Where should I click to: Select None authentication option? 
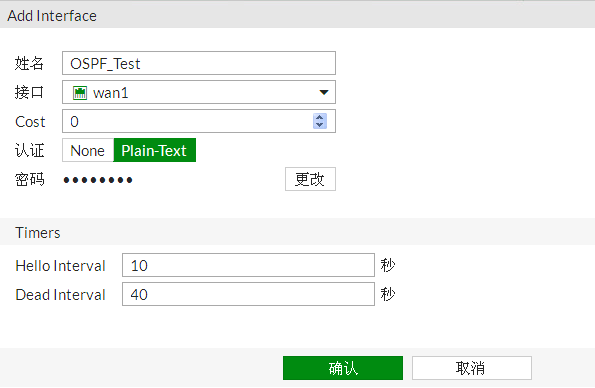[x=88, y=150]
